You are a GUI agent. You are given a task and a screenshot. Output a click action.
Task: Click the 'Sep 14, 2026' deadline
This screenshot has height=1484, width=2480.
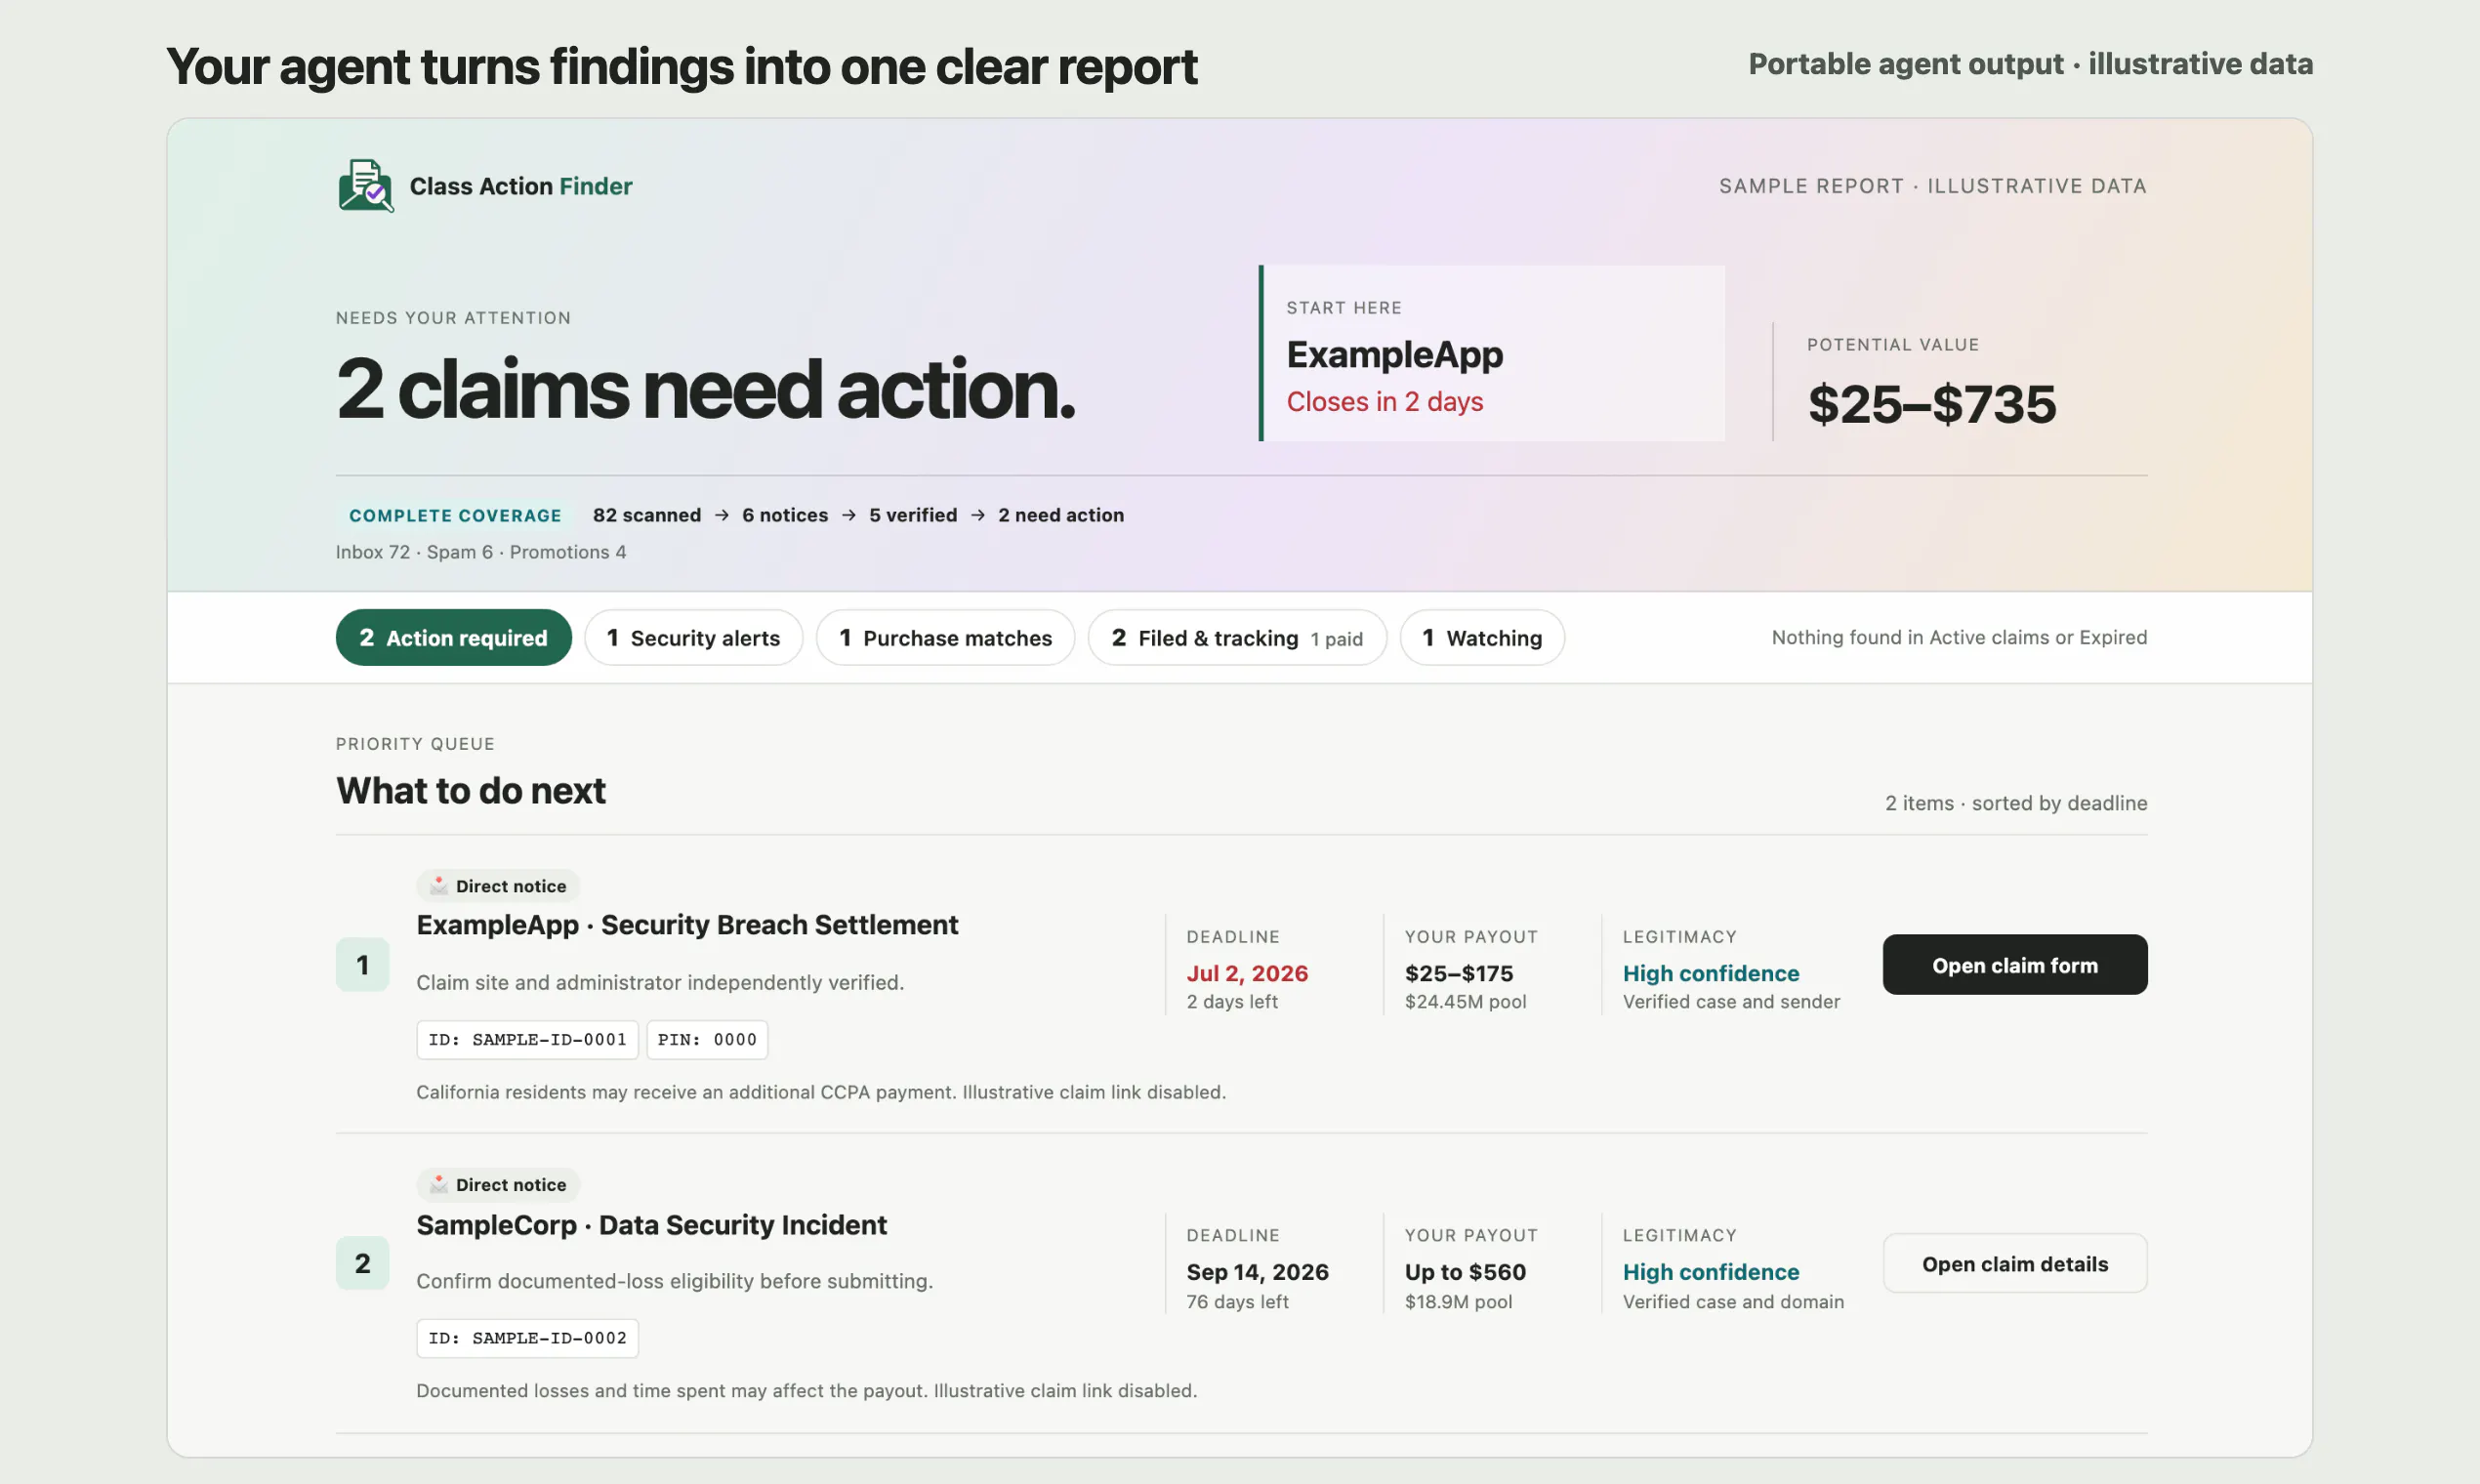coord(1258,1272)
